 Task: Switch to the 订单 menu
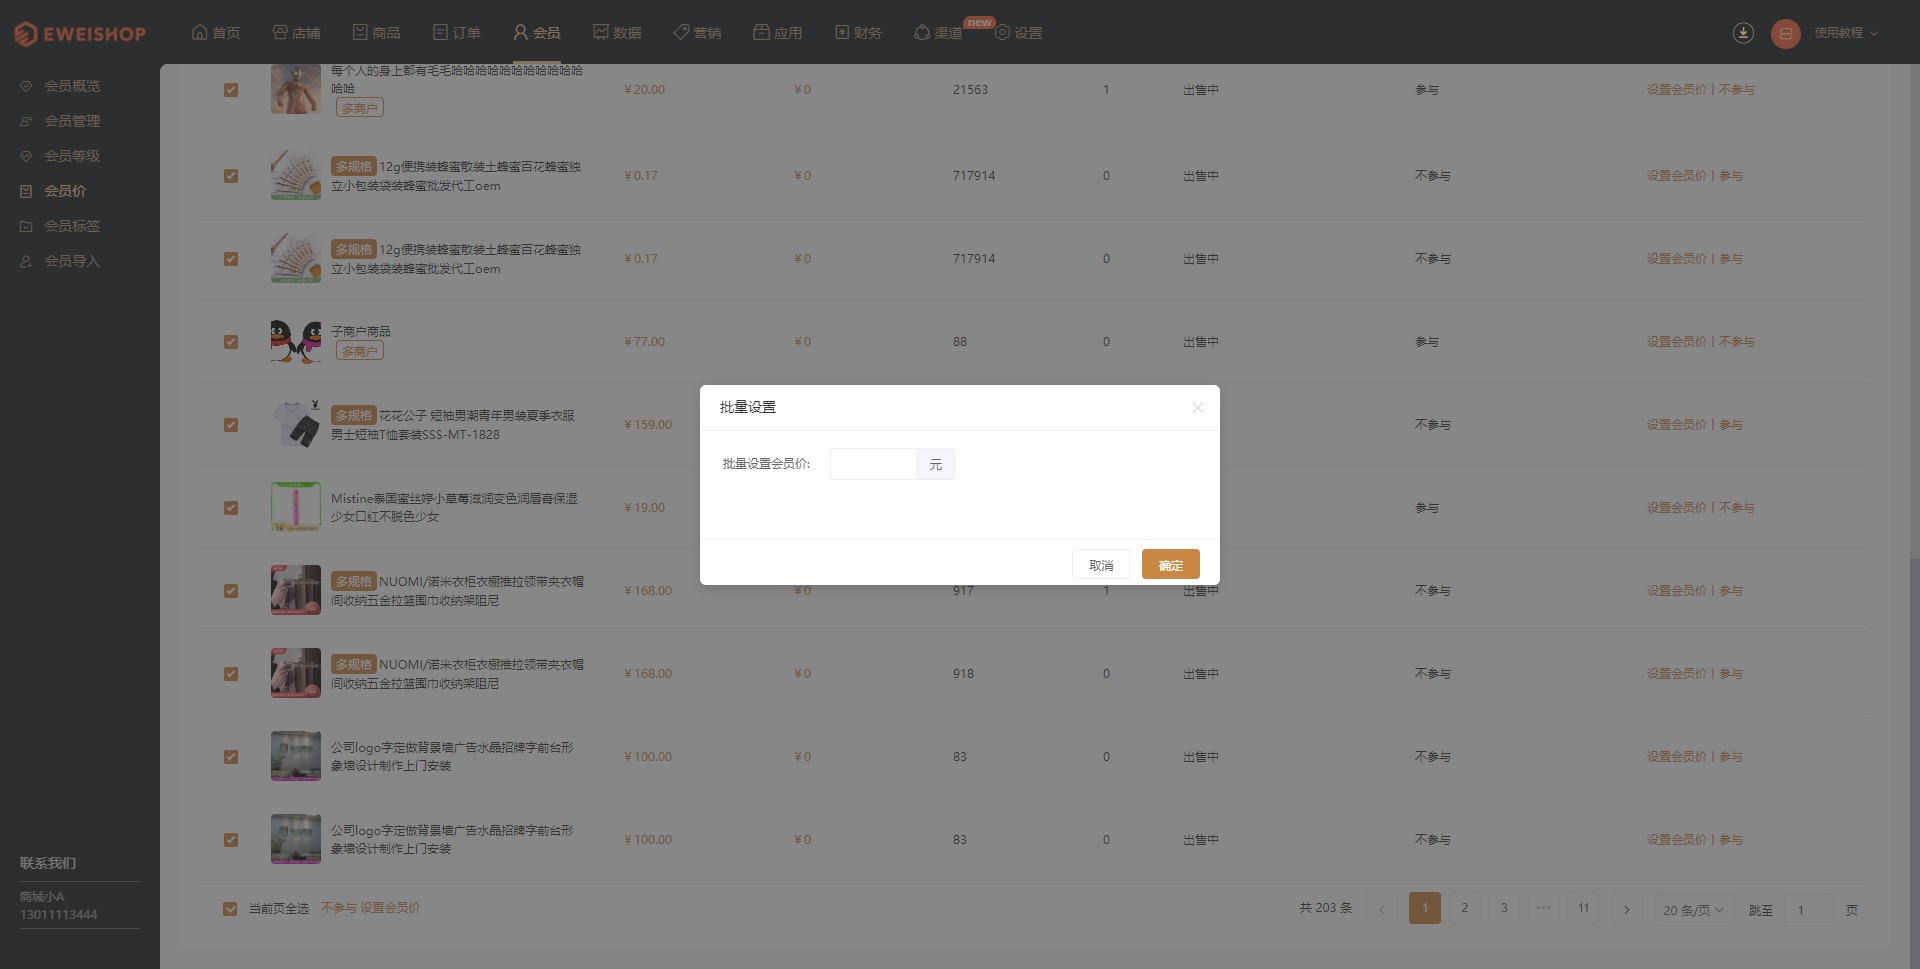point(457,33)
